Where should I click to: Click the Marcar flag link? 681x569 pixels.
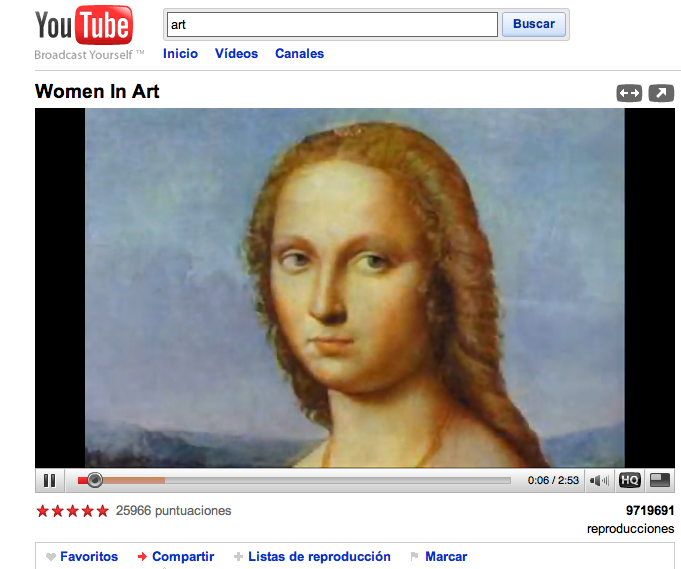coord(446,556)
